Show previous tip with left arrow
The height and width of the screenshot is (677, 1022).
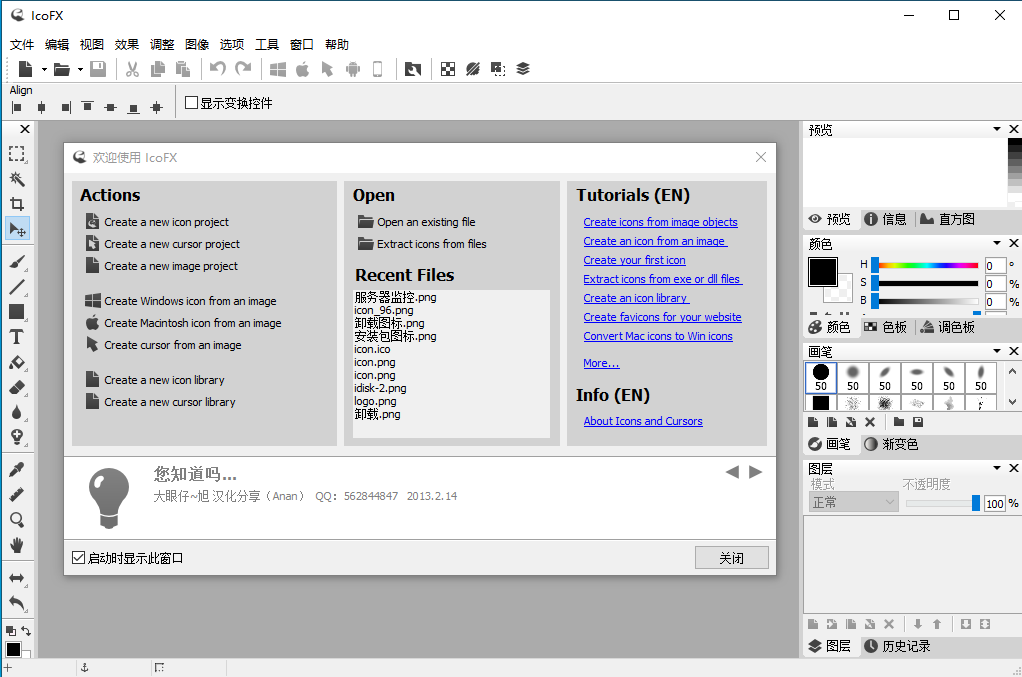[x=732, y=472]
